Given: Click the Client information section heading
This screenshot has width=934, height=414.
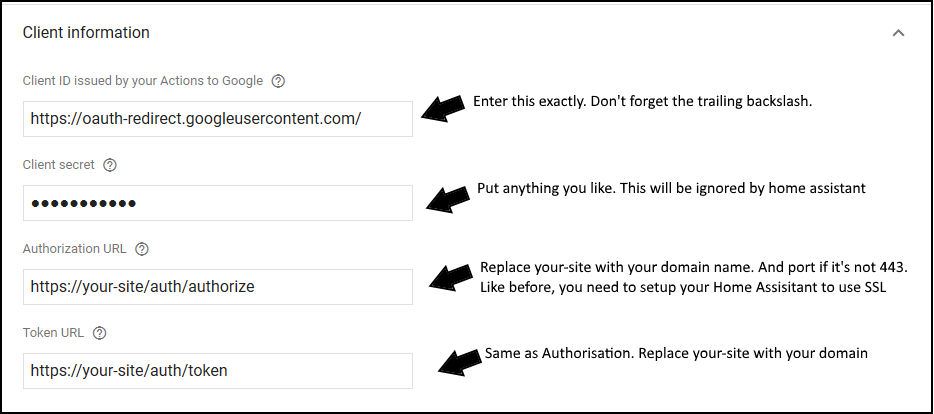Looking at the screenshot, I should click(86, 32).
